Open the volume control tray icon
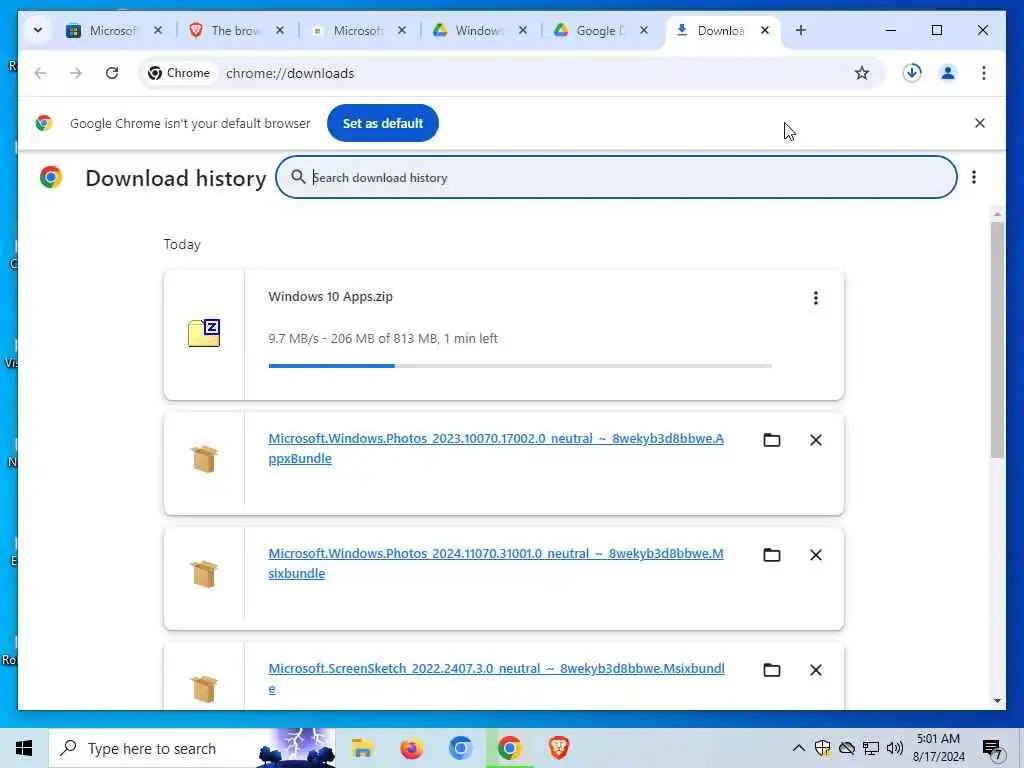 click(895, 748)
